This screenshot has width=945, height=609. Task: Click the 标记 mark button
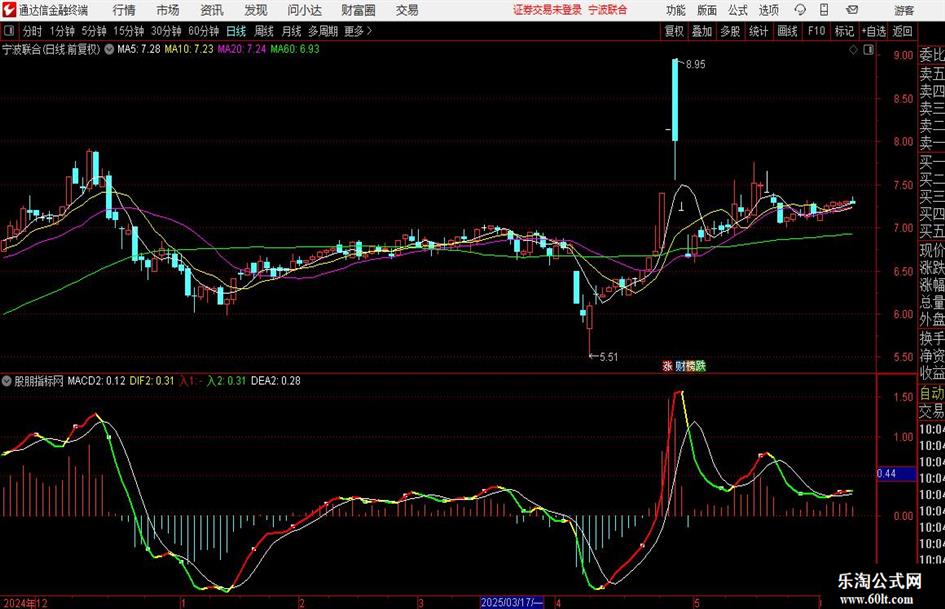point(844,31)
